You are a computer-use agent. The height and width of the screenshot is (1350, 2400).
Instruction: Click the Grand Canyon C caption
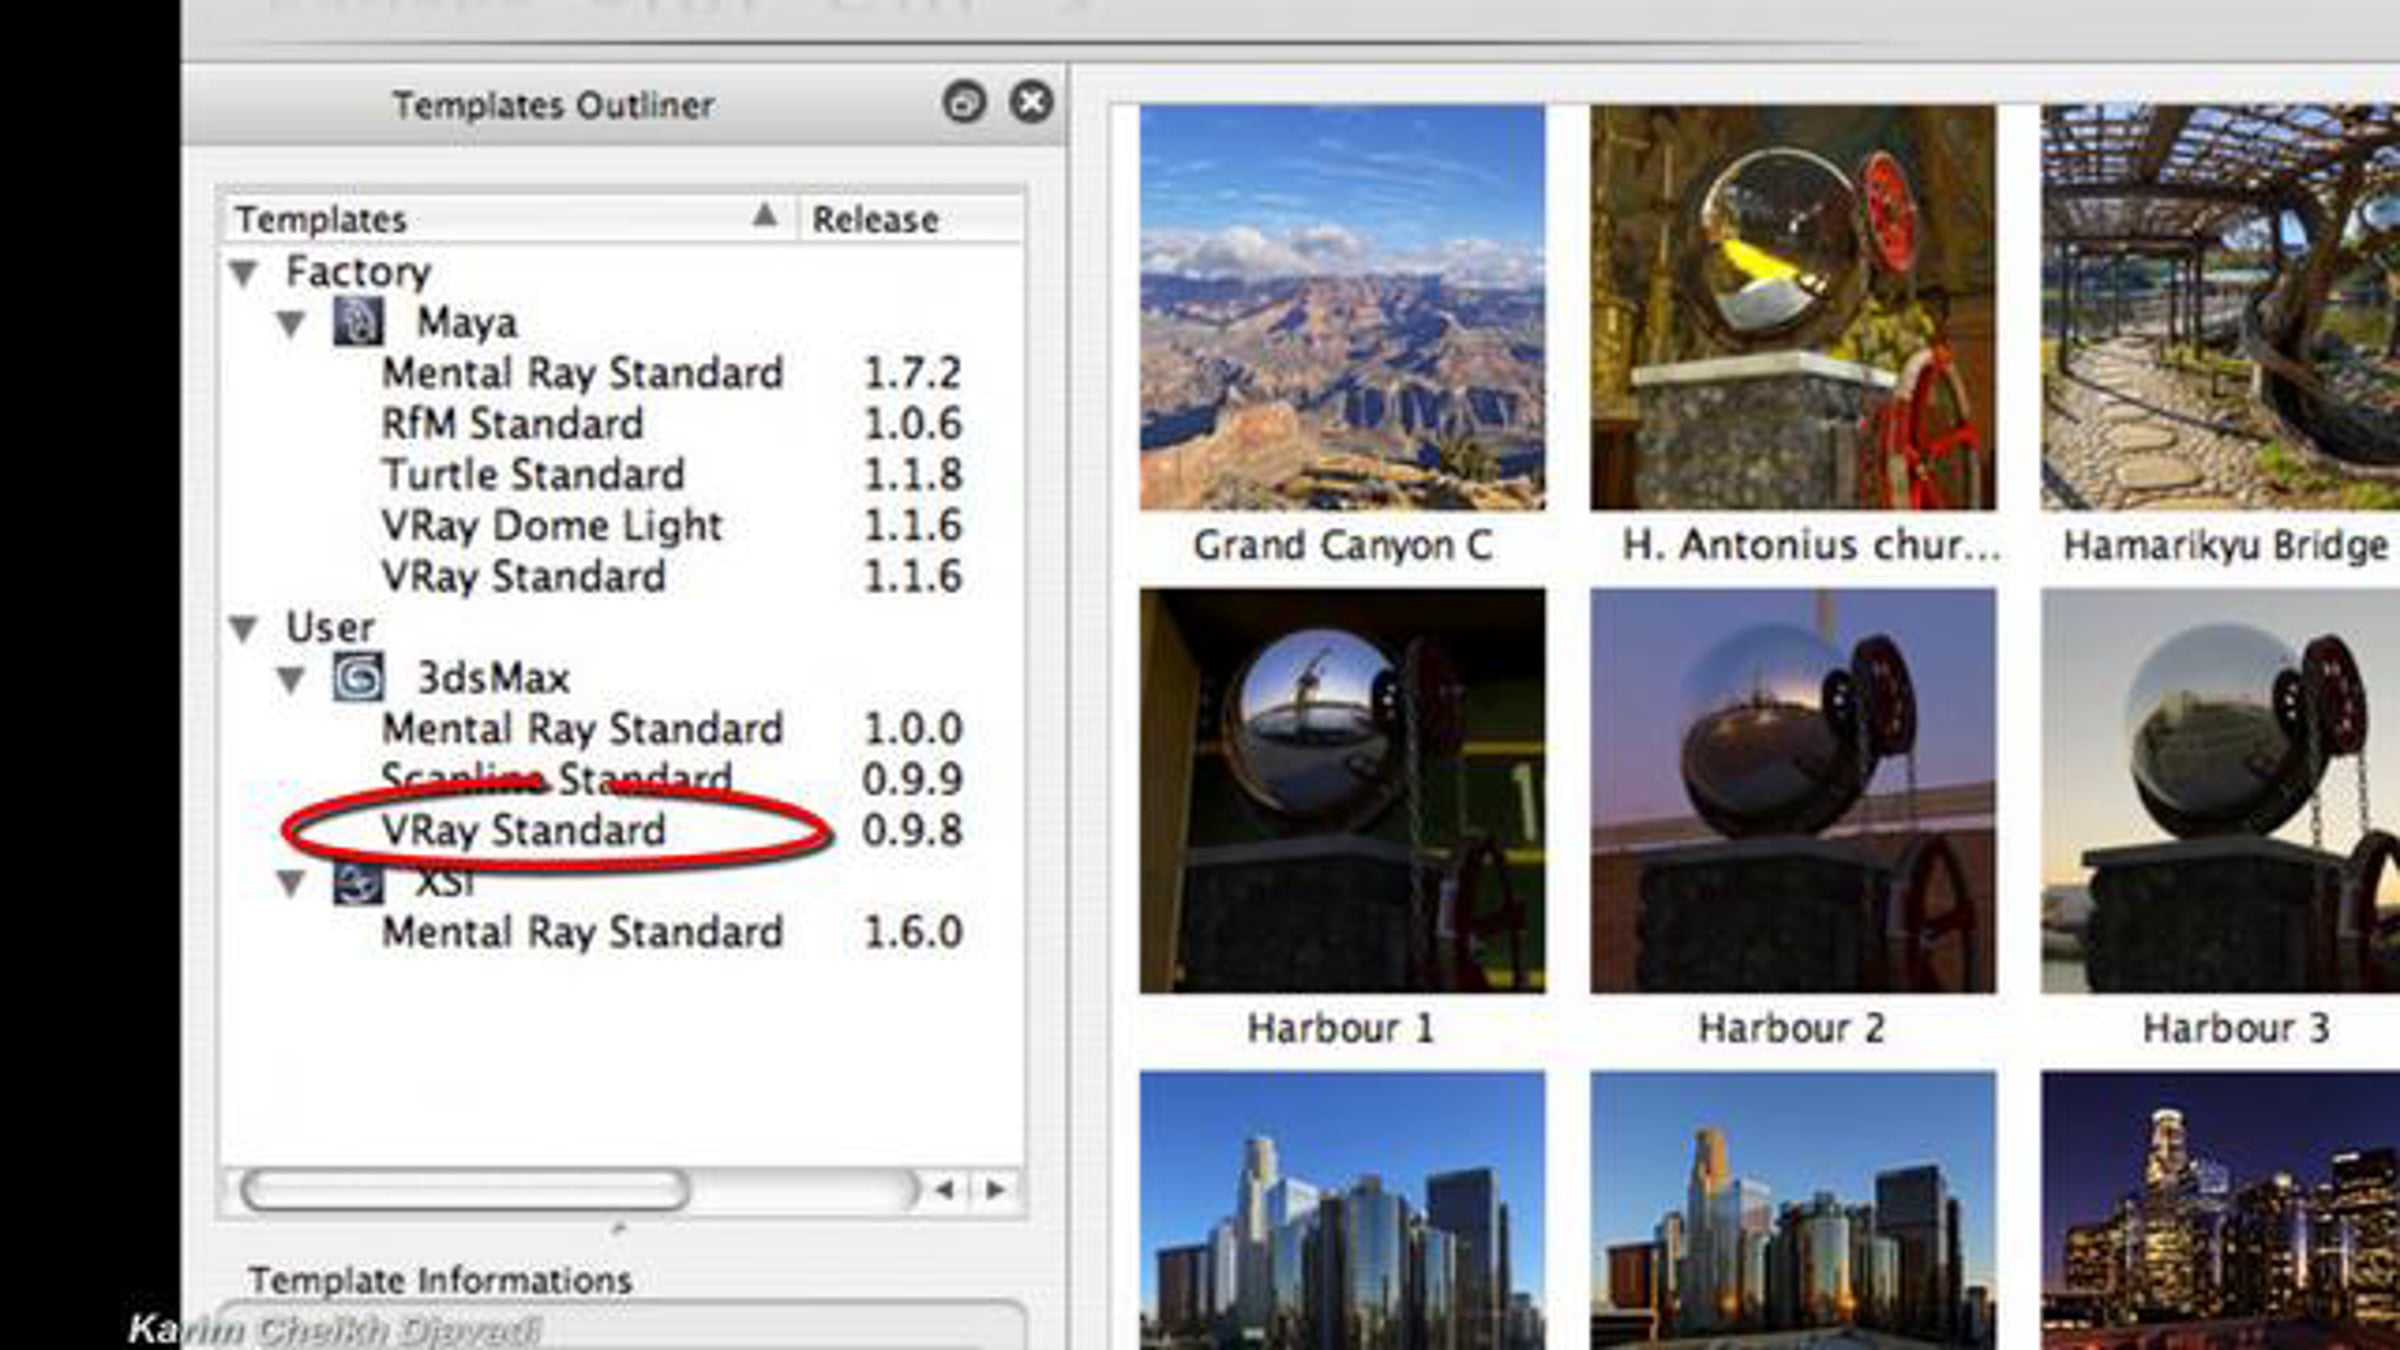tap(1342, 546)
